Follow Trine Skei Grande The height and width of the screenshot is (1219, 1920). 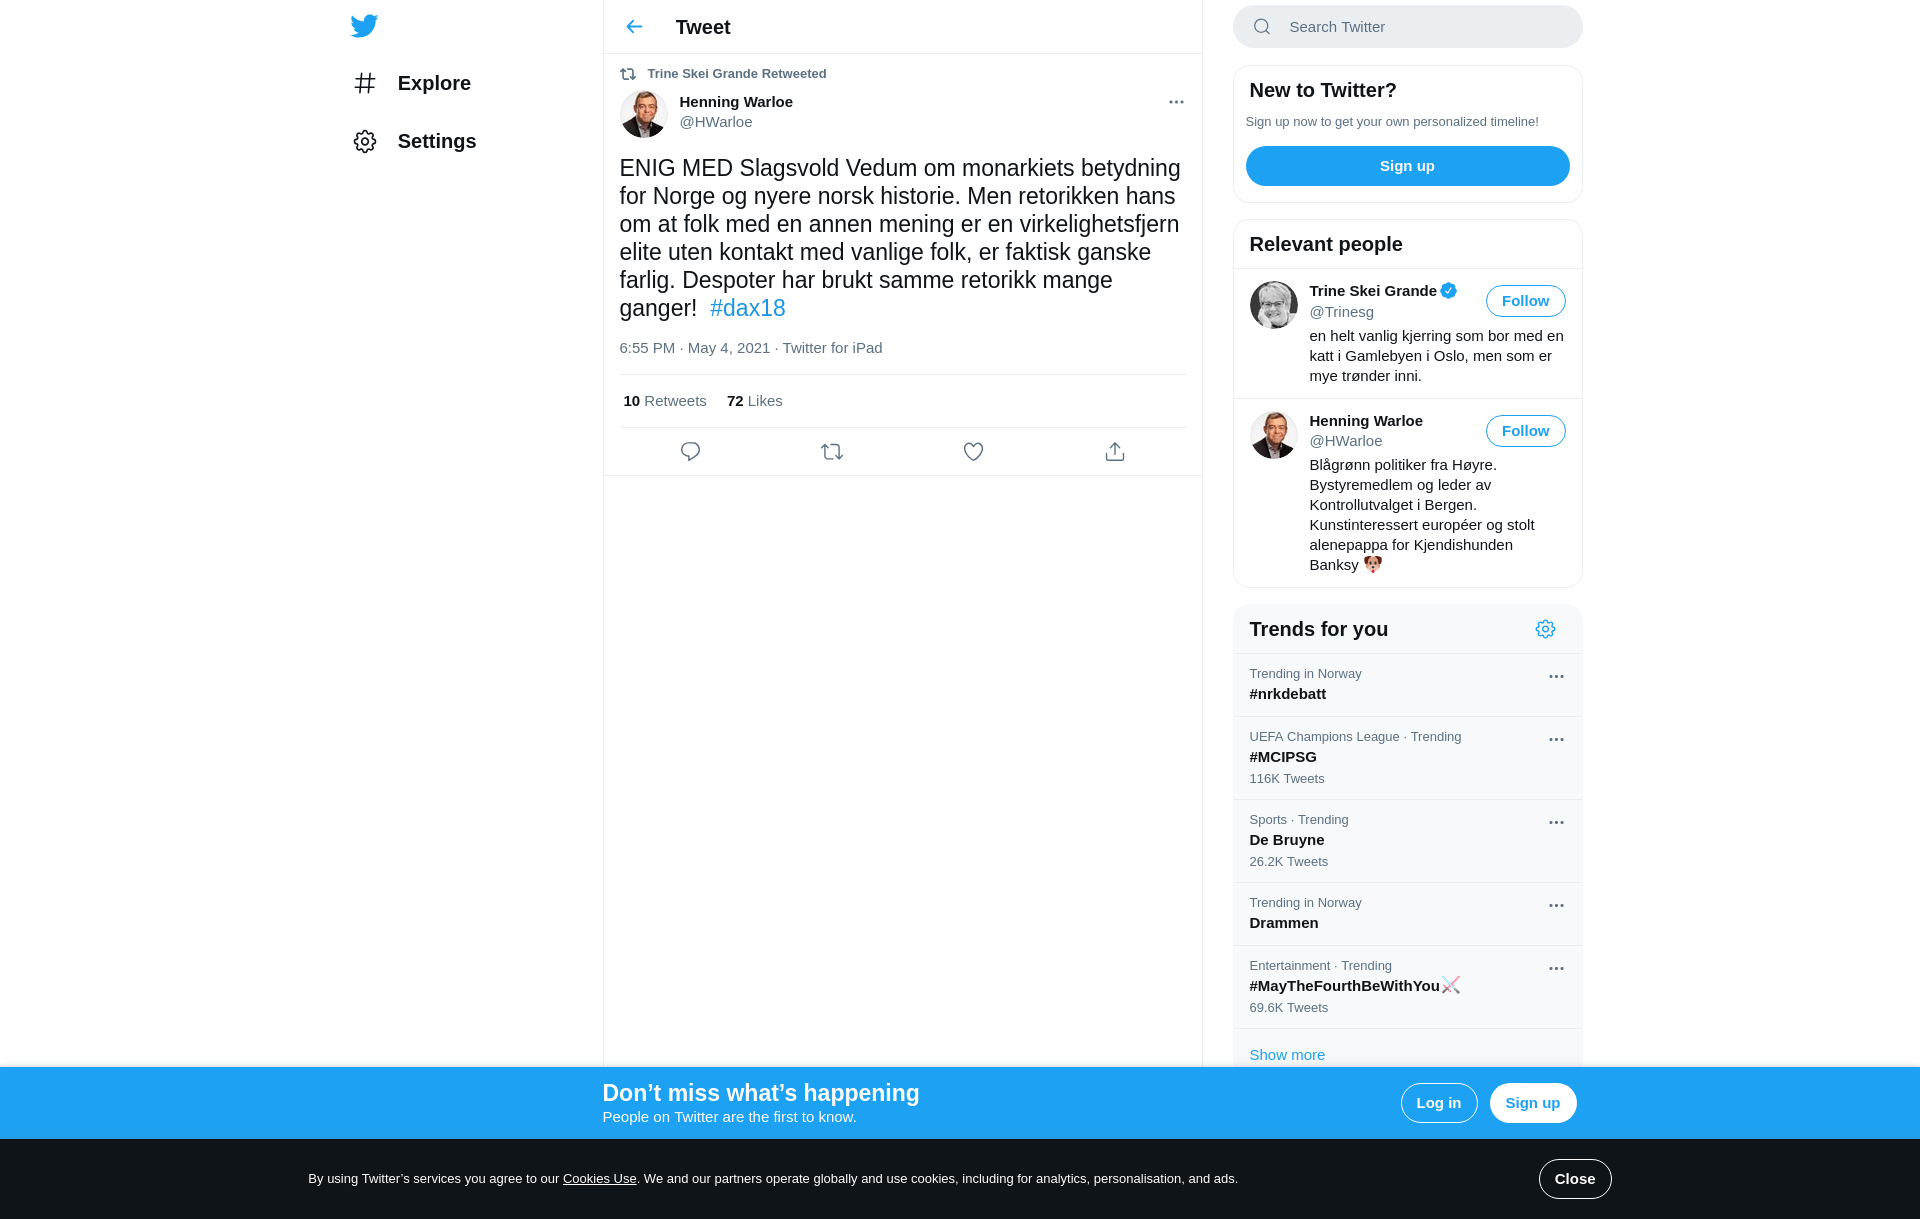point(1525,301)
